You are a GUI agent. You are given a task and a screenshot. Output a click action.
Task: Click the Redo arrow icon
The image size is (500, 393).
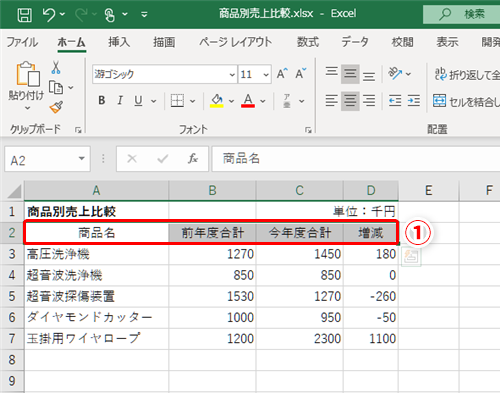click(82, 15)
